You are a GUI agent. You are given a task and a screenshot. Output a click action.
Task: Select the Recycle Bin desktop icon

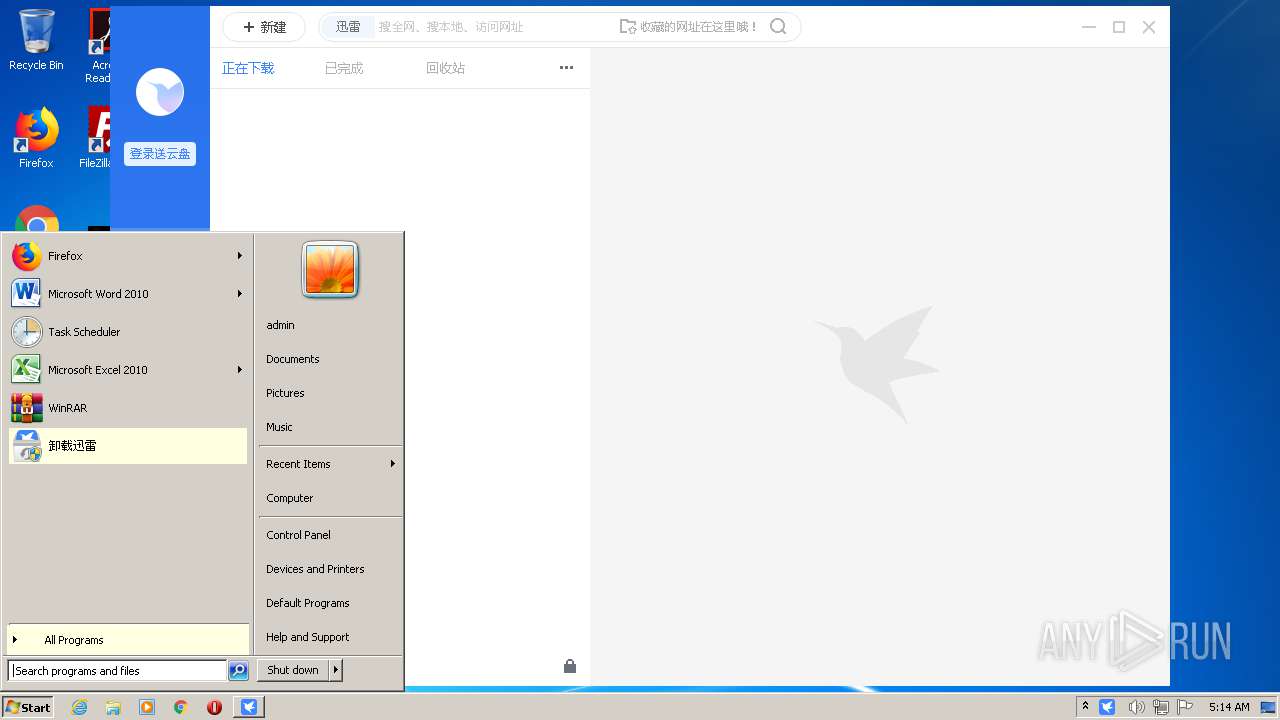coord(36,40)
